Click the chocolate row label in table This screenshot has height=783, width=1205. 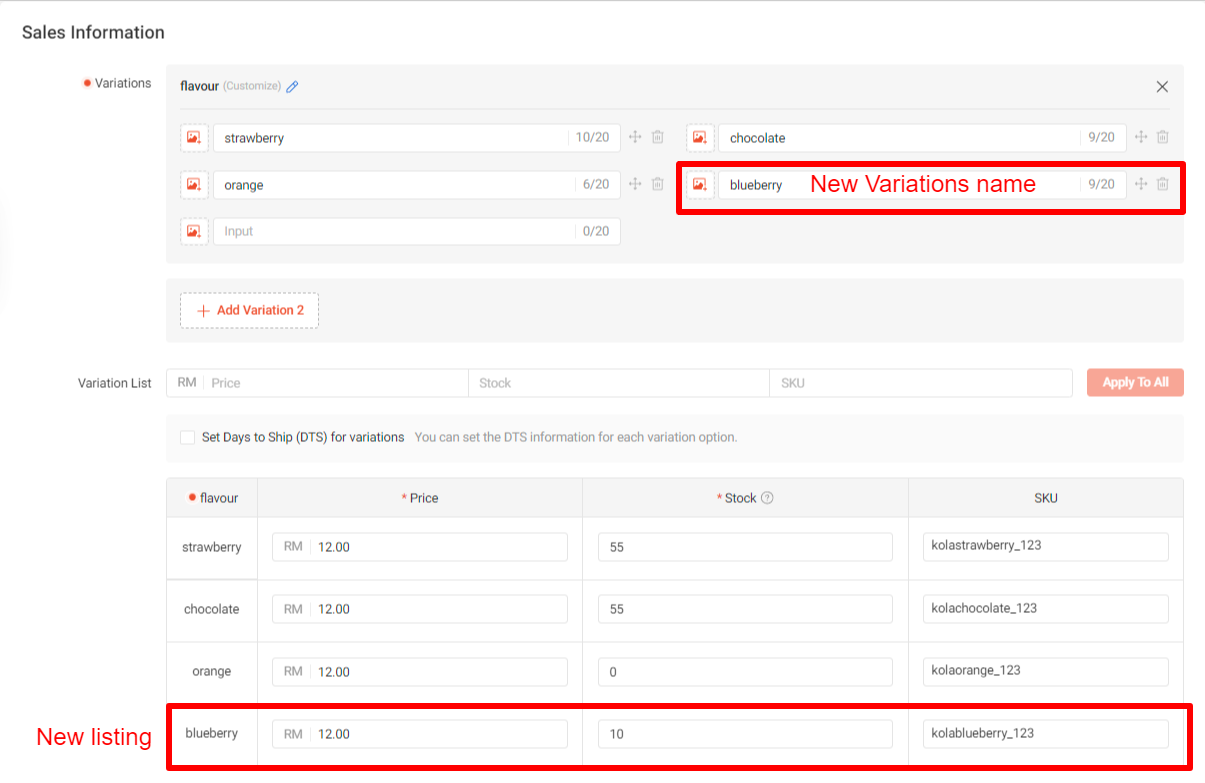(212, 609)
